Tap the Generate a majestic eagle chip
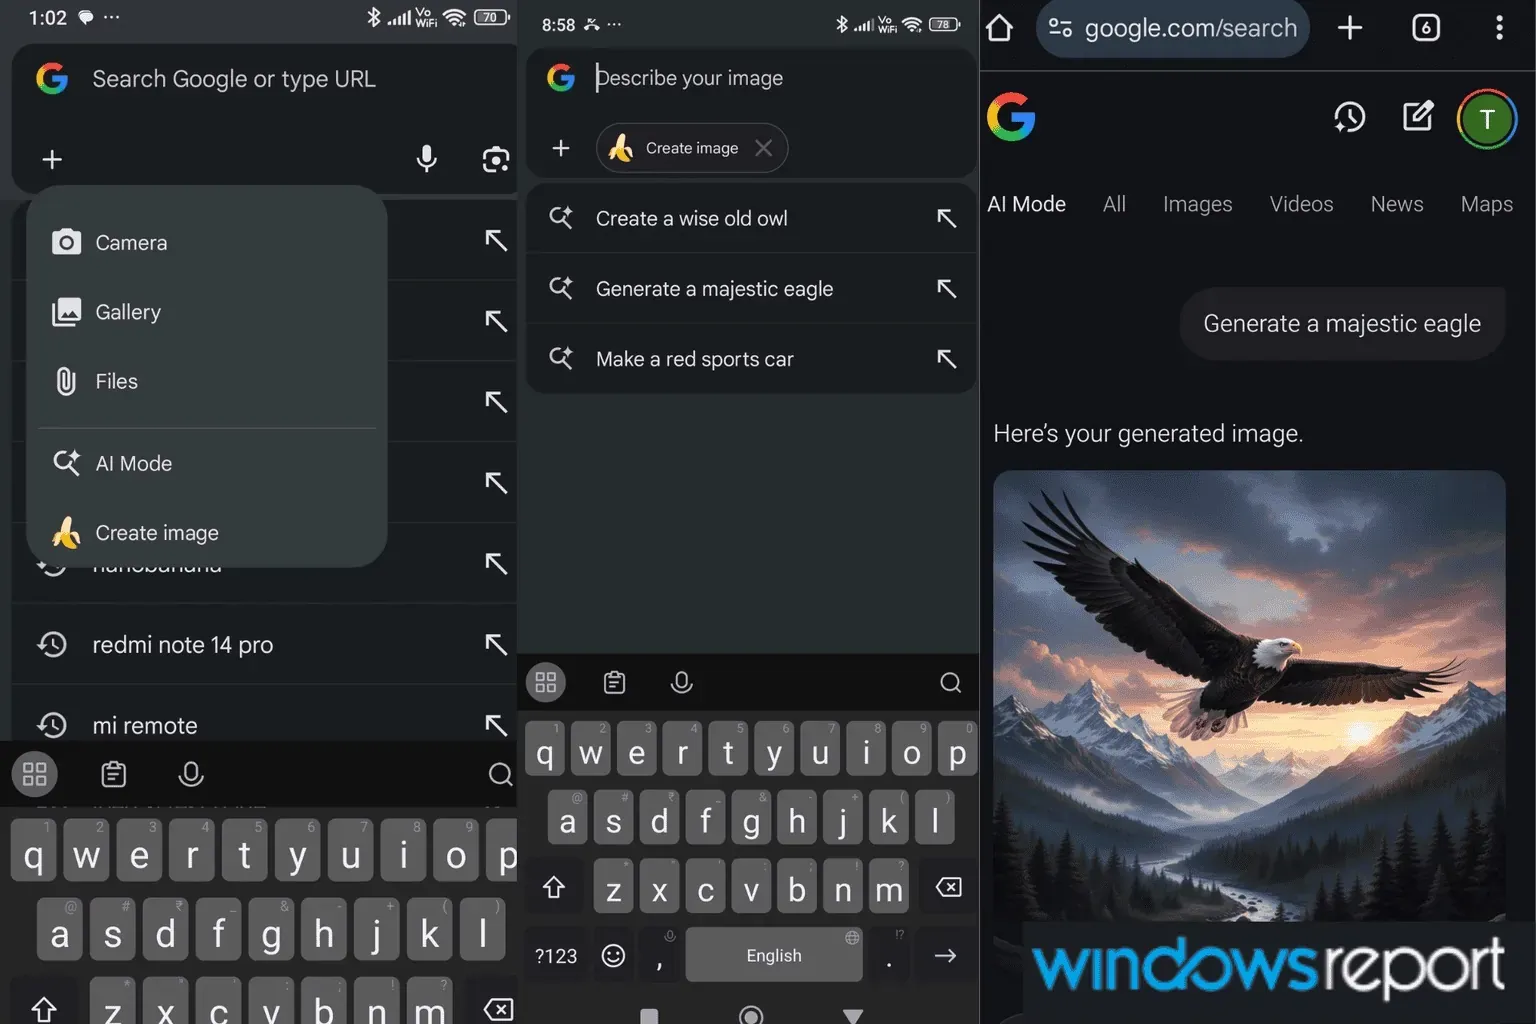The height and width of the screenshot is (1024, 1536). [1342, 323]
